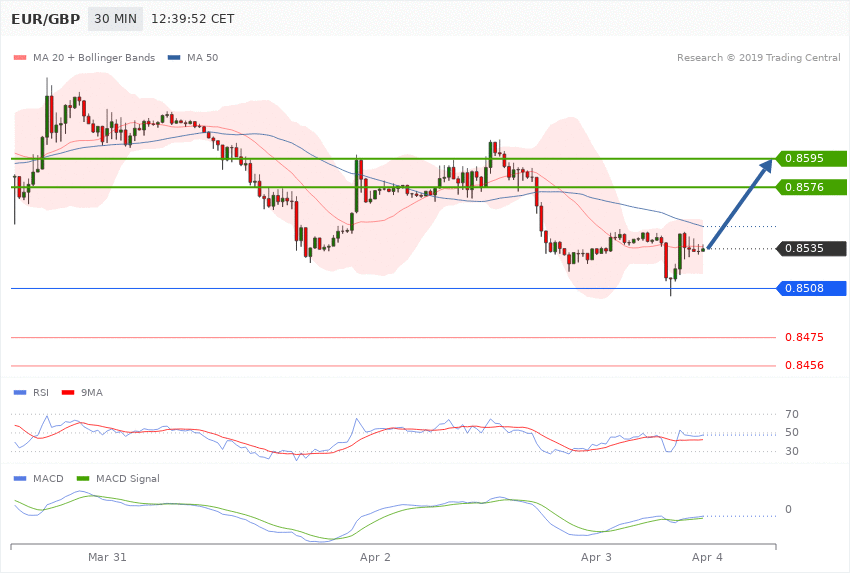Select the 30 MIN timeframe label
The image size is (850, 576).
click(115, 19)
